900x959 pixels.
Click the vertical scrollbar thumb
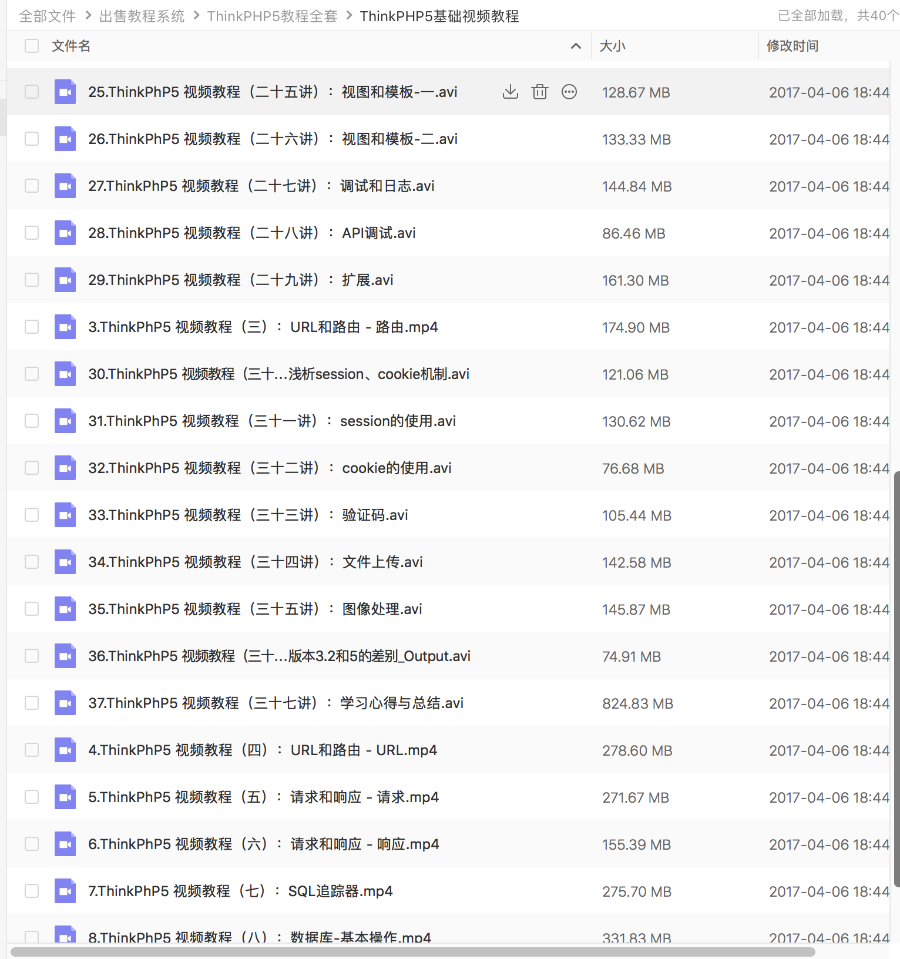point(896,679)
